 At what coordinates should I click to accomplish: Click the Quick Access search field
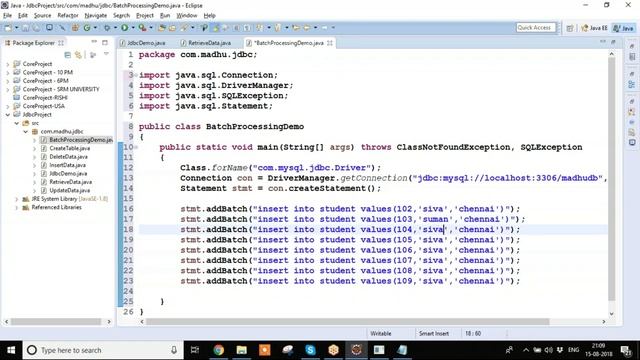coord(536,27)
